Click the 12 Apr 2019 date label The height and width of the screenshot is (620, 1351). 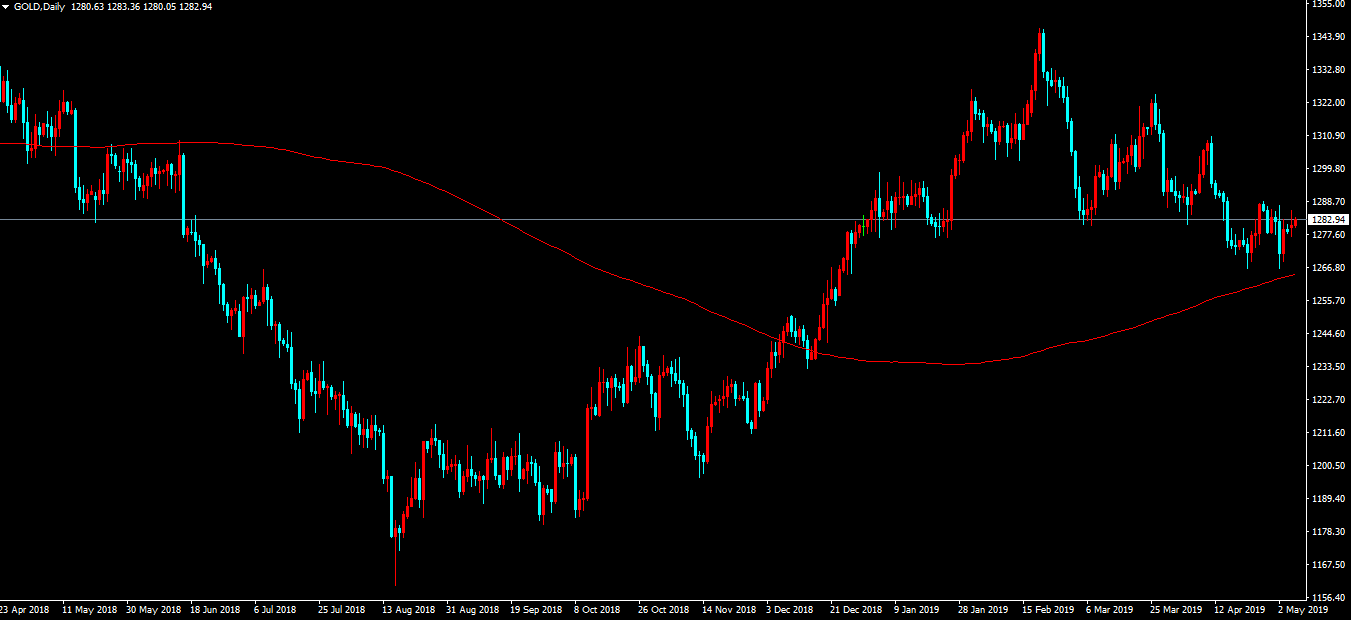click(1240, 608)
